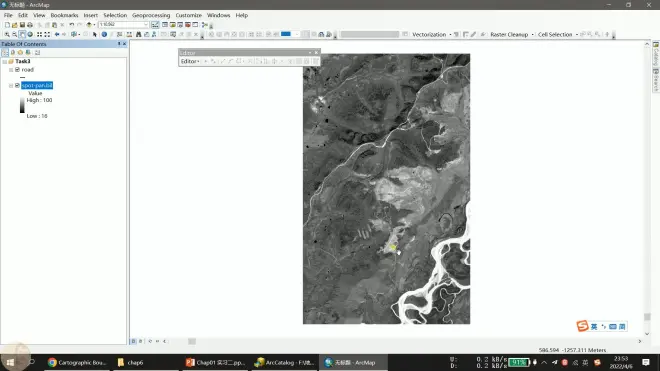The image size is (660, 371).
Task: Open the Vectorization dropdown menu
Action: coord(432,35)
